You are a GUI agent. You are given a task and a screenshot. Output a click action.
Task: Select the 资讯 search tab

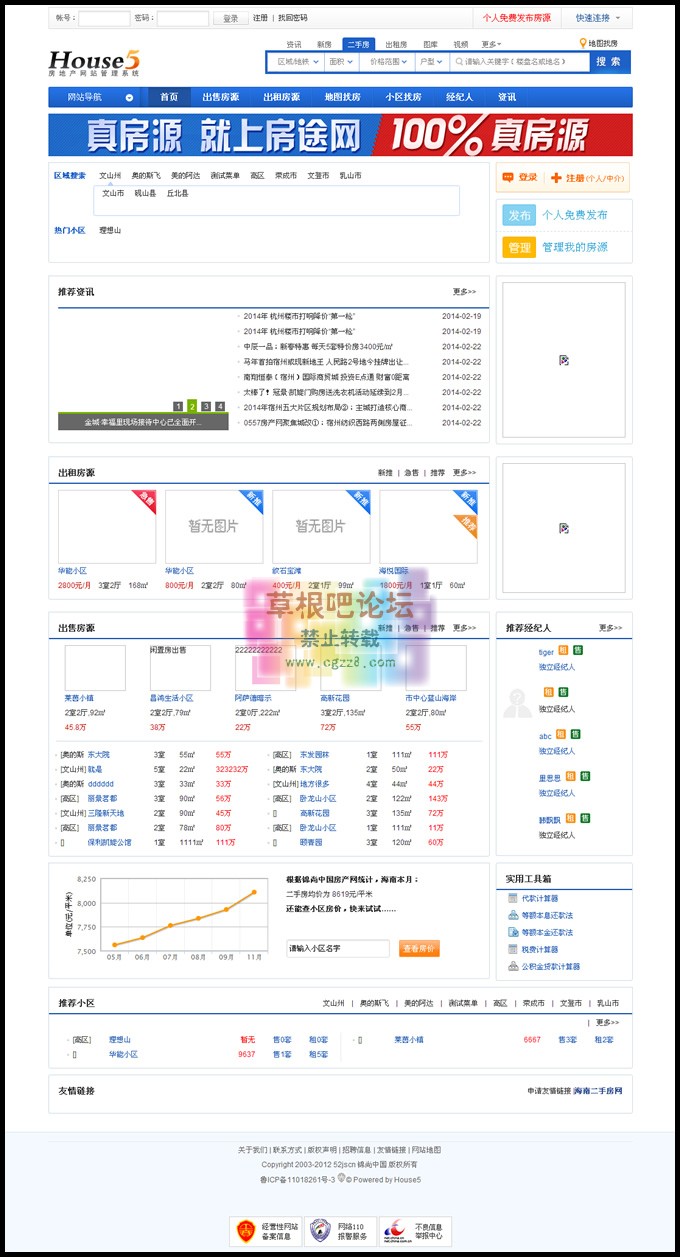[x=294, y=44]
